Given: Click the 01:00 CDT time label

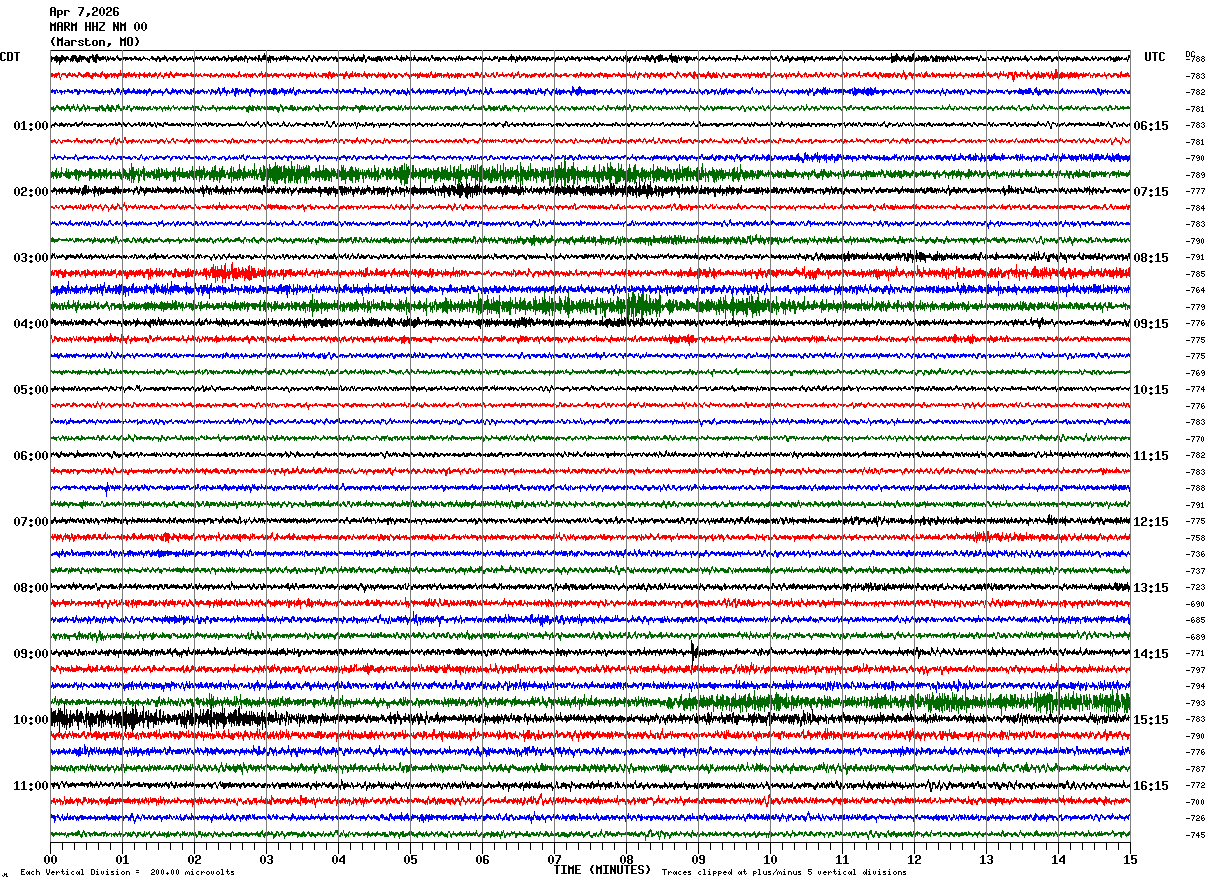Looking at the screenshot, I should [31, 126].
